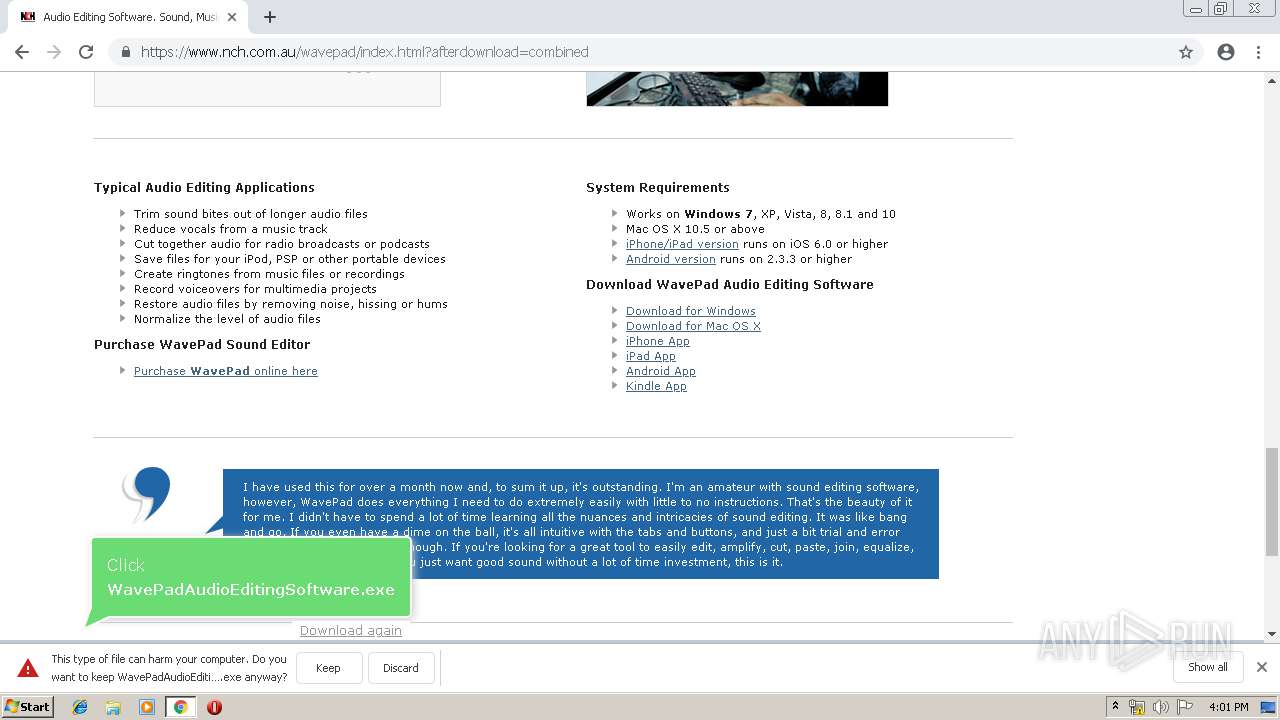Viewport: 1280px width, 720px height.
Task: Click the studio photo thumbnail
Action: pos(737,89)
